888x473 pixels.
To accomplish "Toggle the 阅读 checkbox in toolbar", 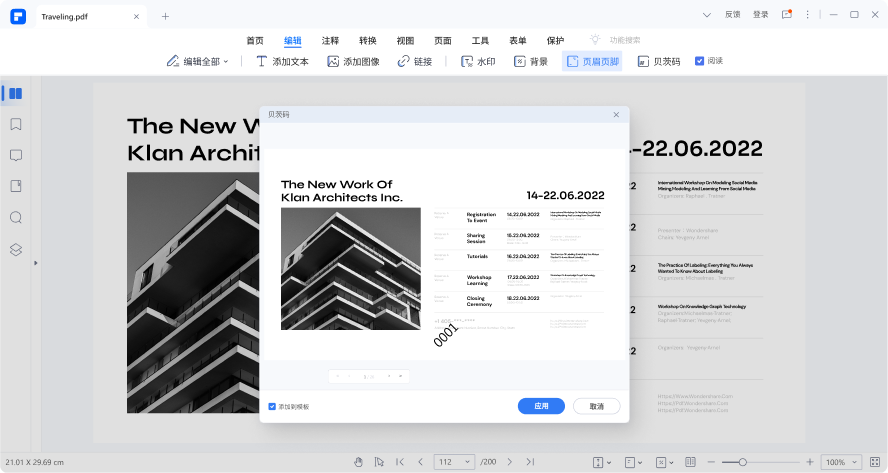I will (x=700, y=61).
